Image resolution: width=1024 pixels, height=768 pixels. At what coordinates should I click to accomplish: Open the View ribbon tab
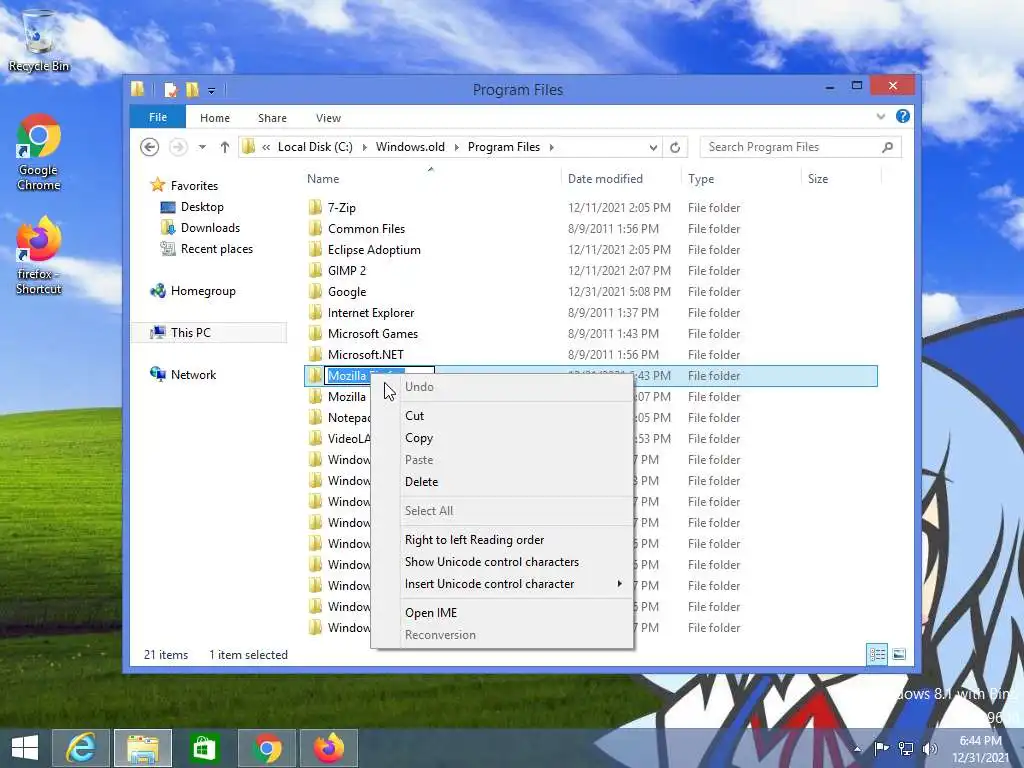click(x=328, y=118)
